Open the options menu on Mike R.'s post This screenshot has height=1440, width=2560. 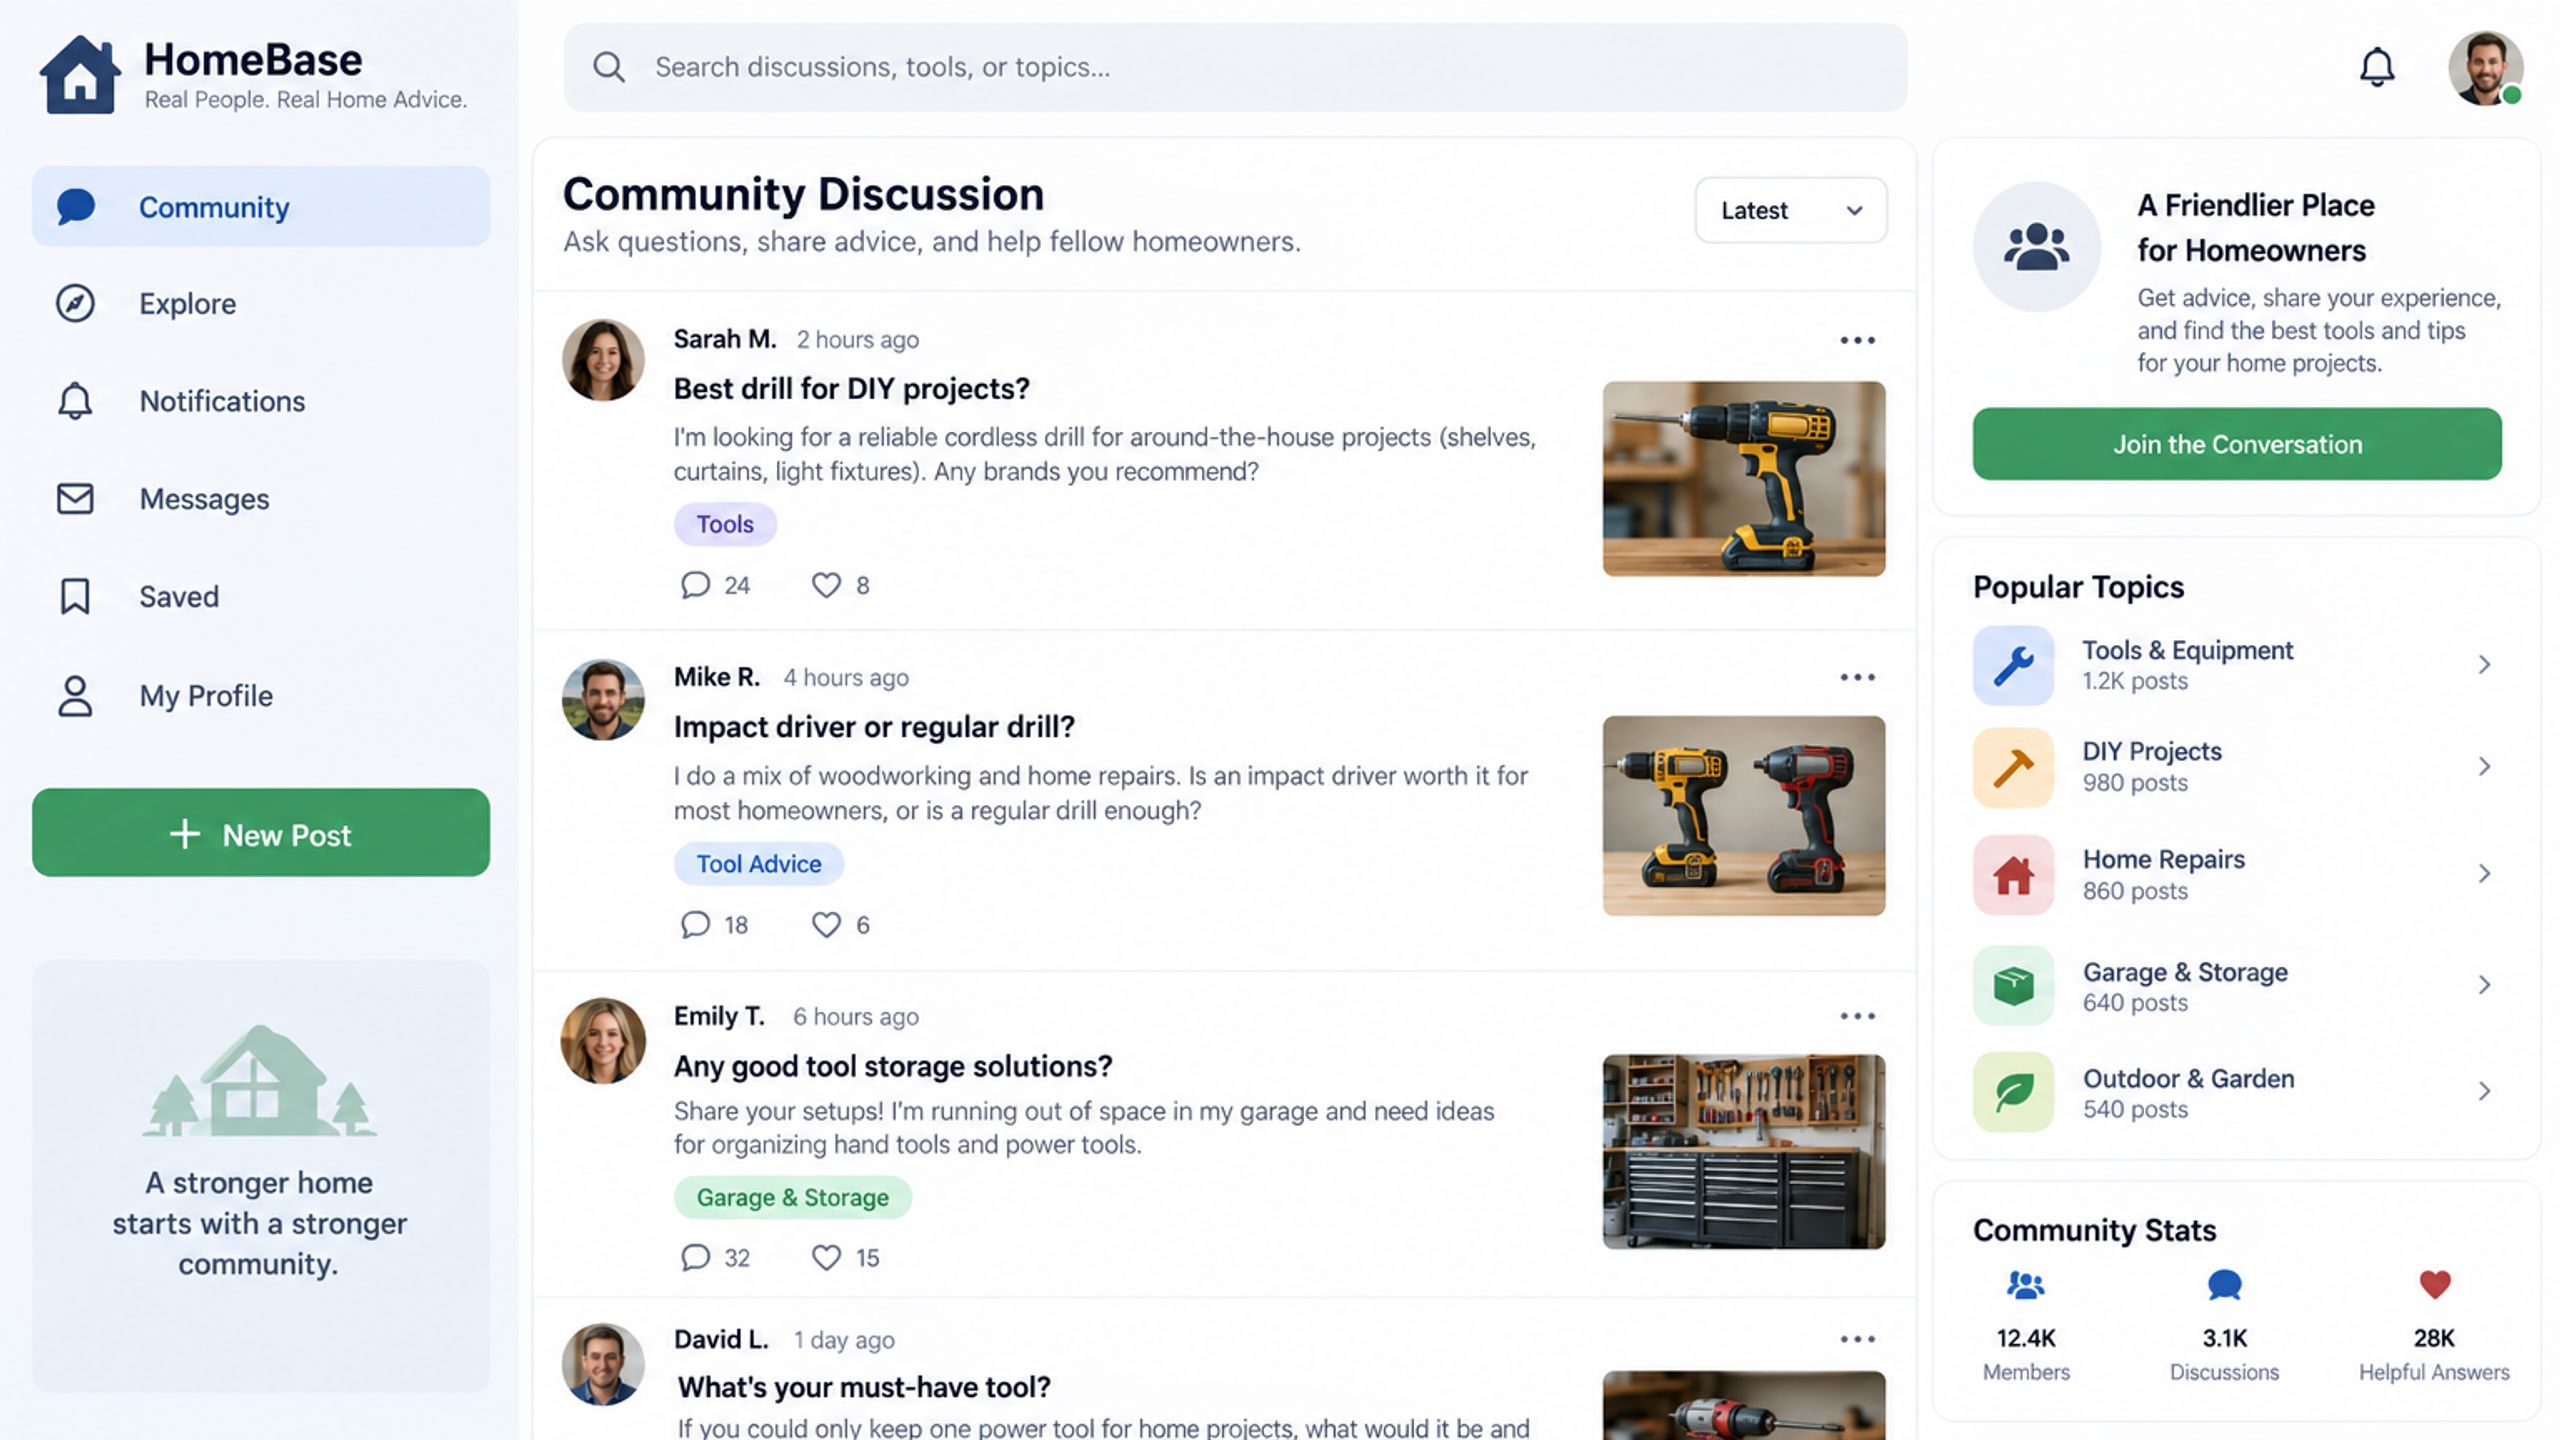pyautogui.click(x=1857, y=677)
